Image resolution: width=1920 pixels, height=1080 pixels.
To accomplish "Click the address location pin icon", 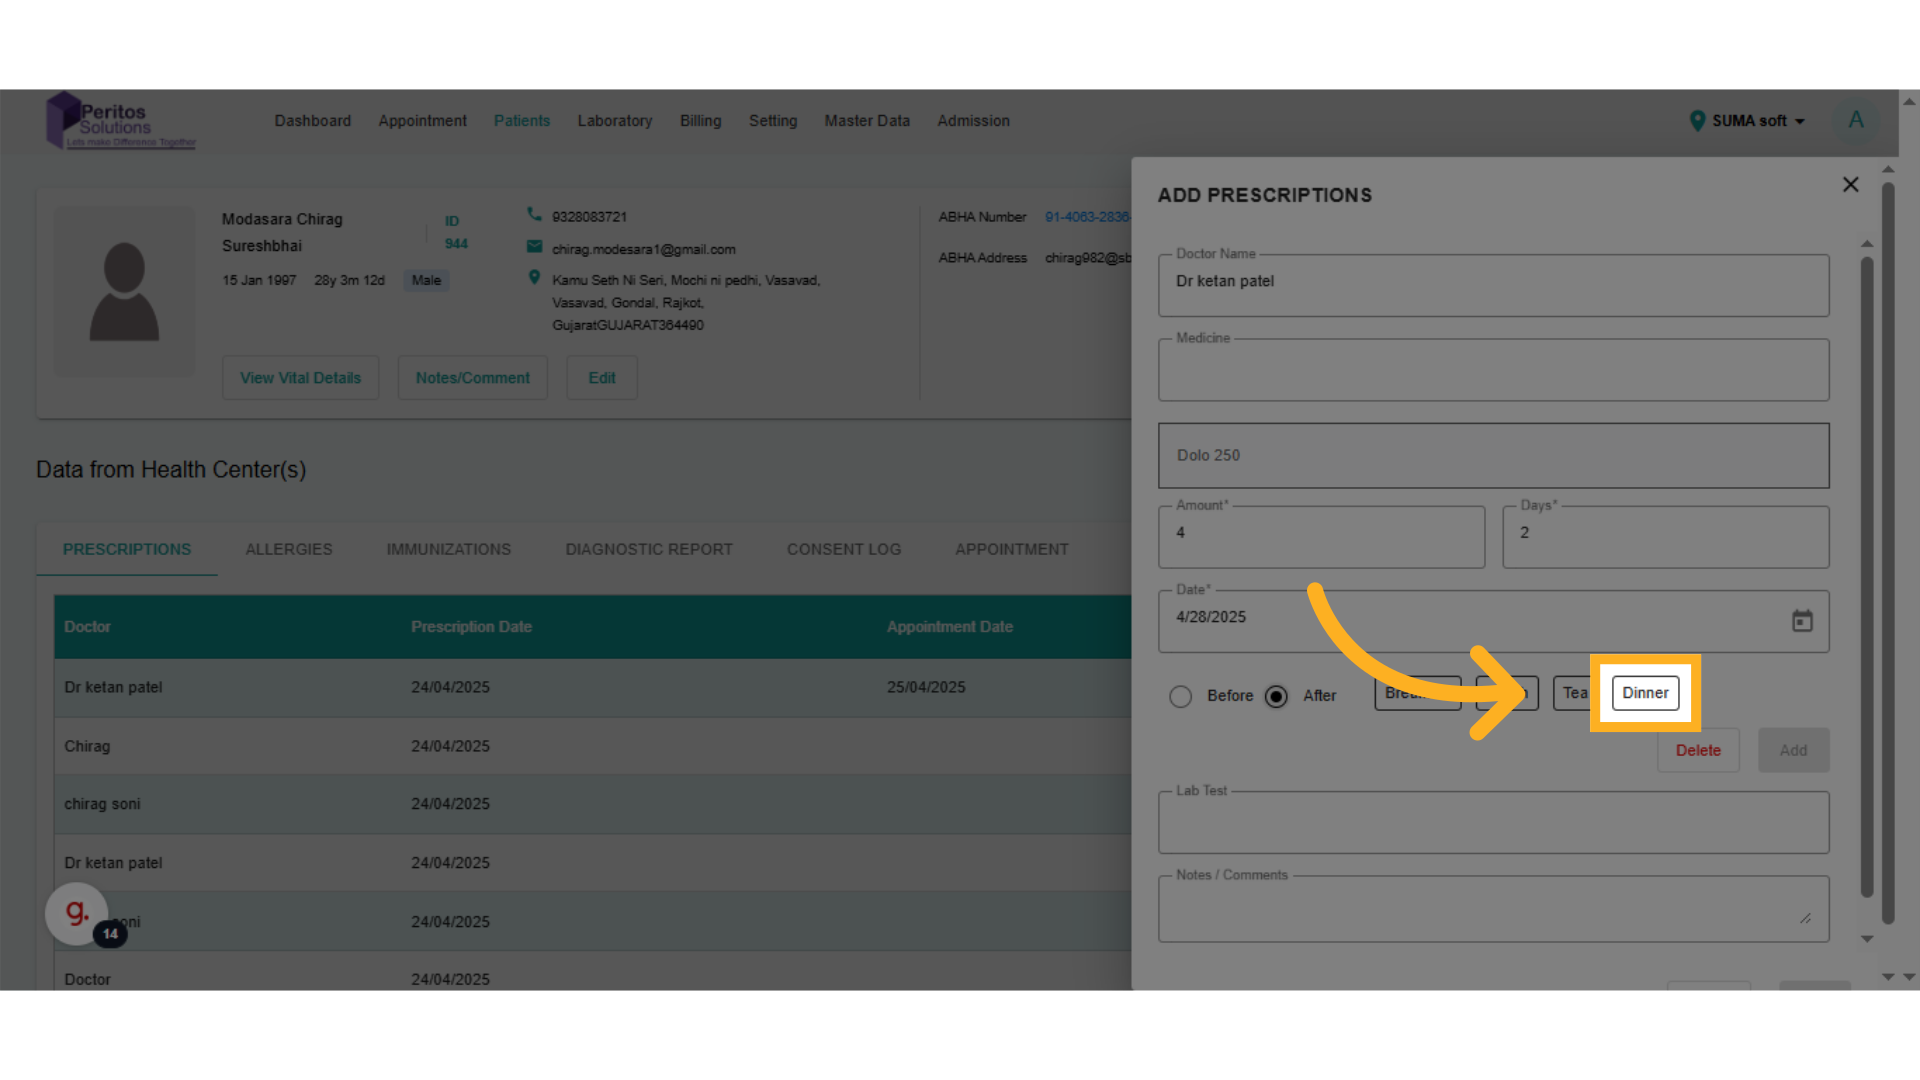I will coord(534,278).
